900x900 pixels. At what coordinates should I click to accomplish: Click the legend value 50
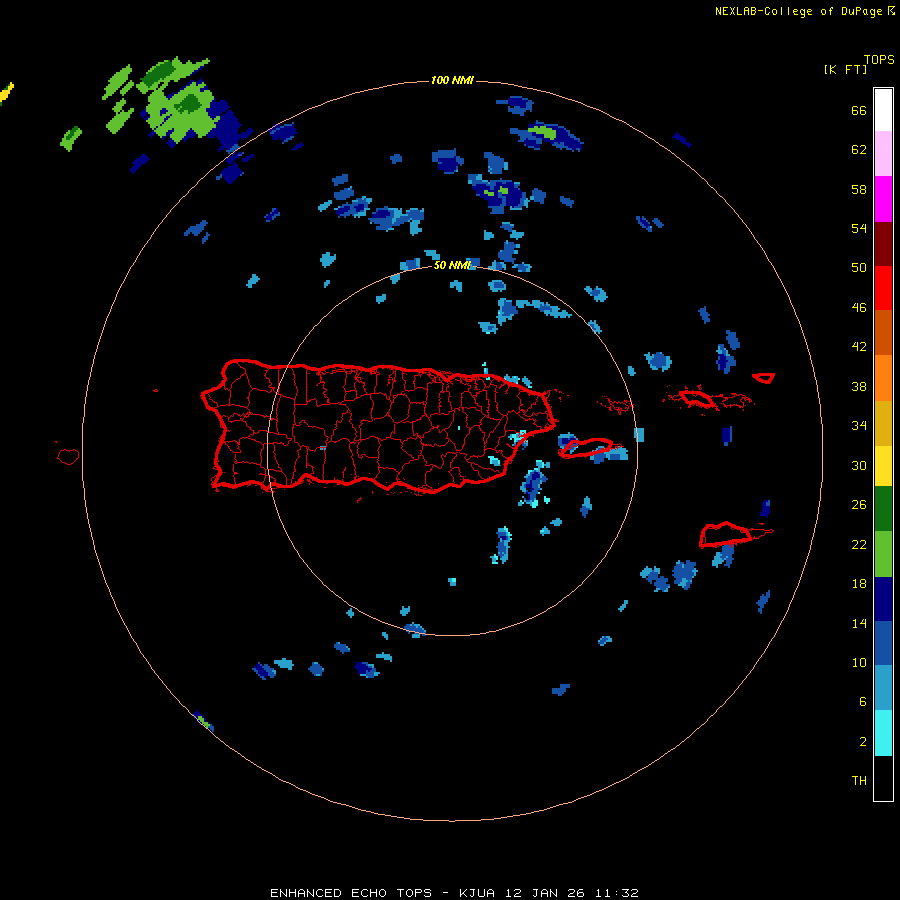(859, 268)
